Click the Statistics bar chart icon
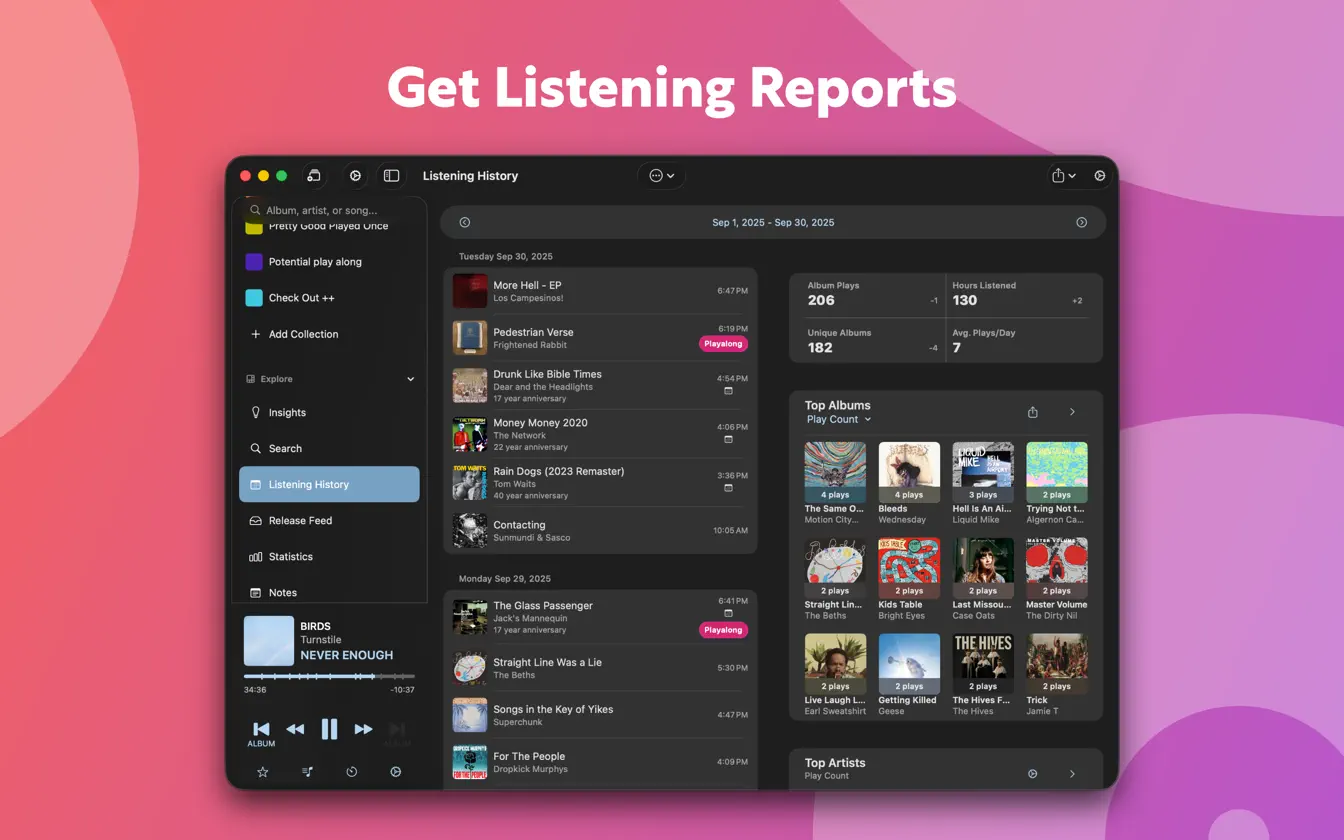Screen dimensions: 1344x840 [x=255, y=557]
